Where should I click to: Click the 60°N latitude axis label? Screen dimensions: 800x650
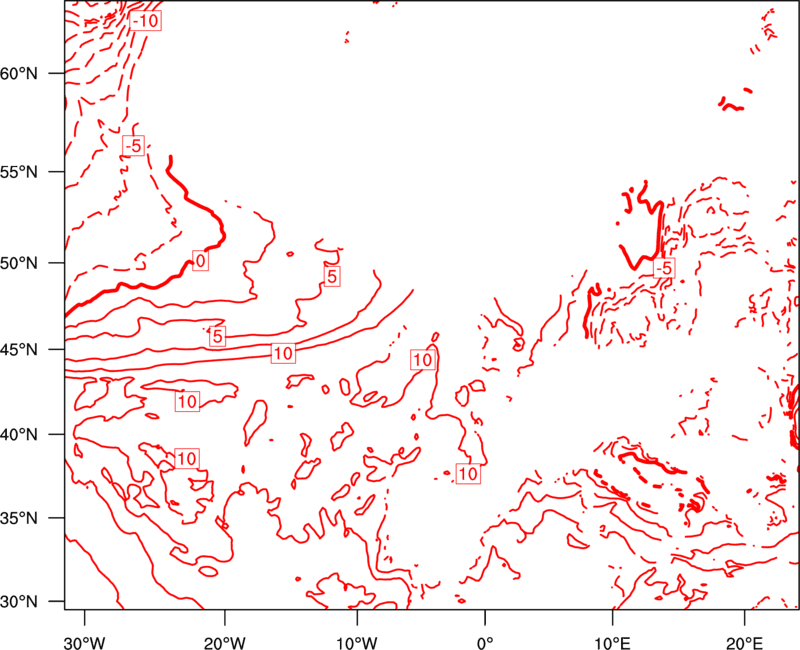(x=19, y=73)
